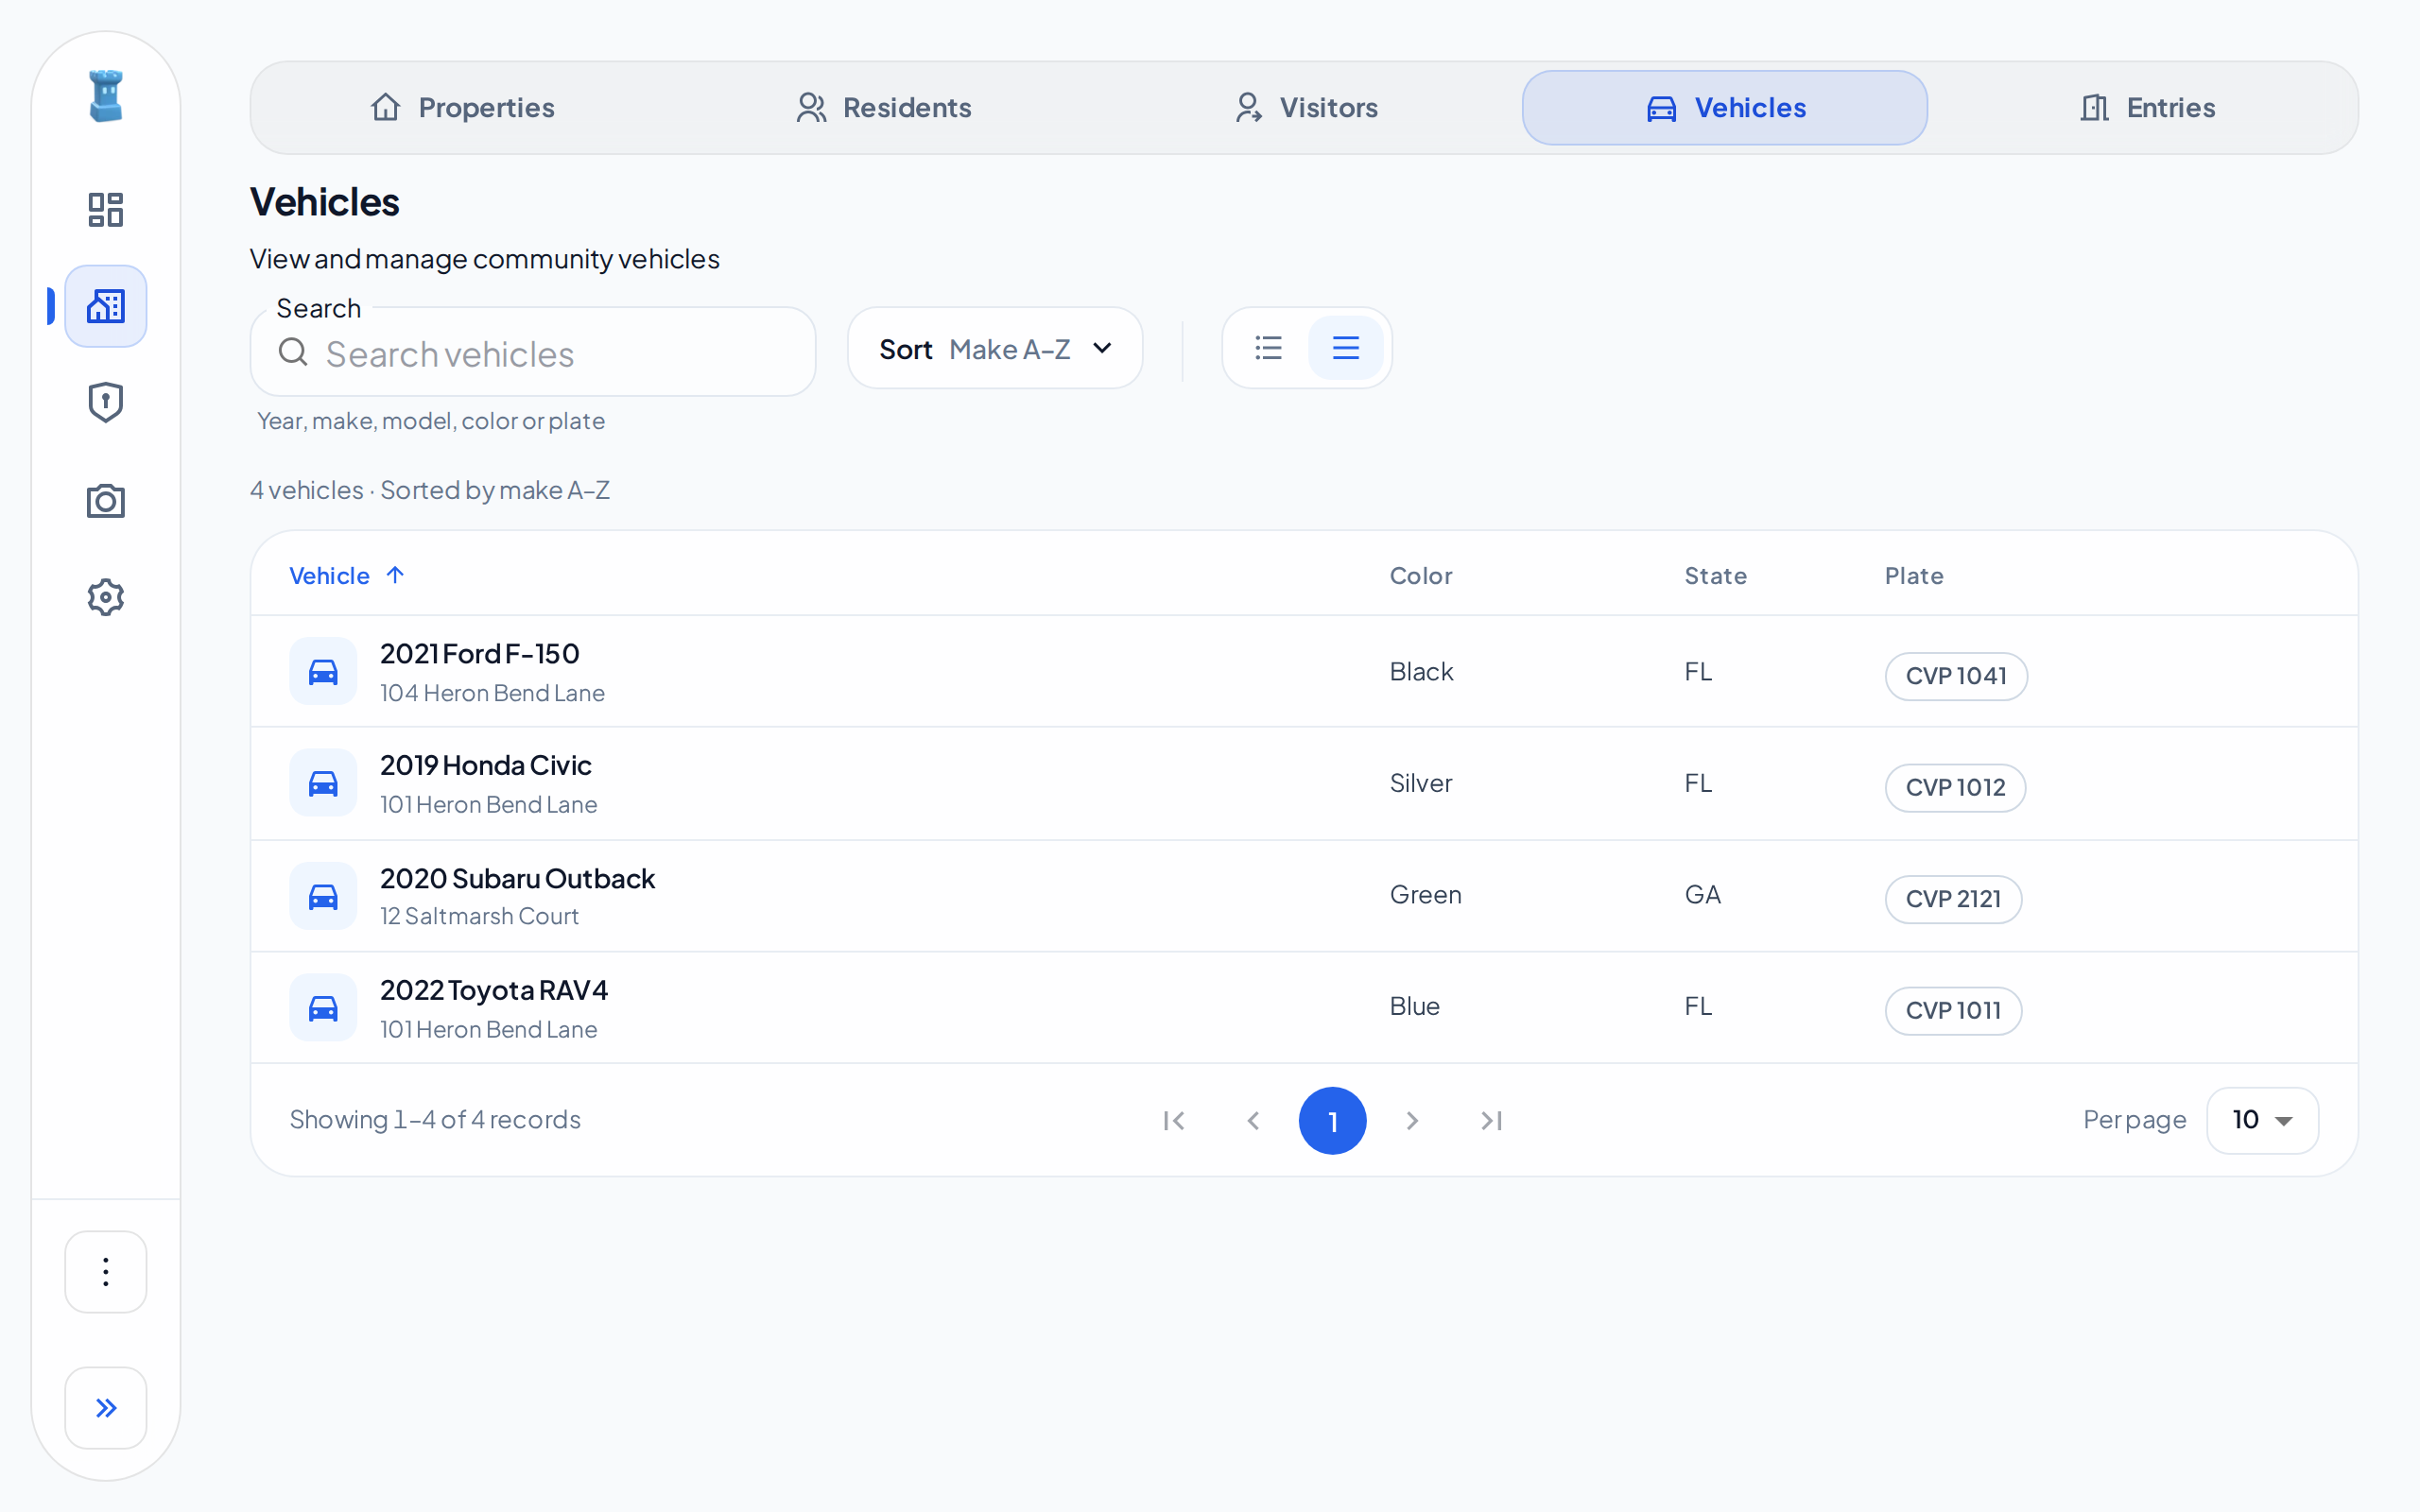Open the settings gear sidebar icon
The width and height of the screenshot is (2420, 1512).
(x=106, y=597)
